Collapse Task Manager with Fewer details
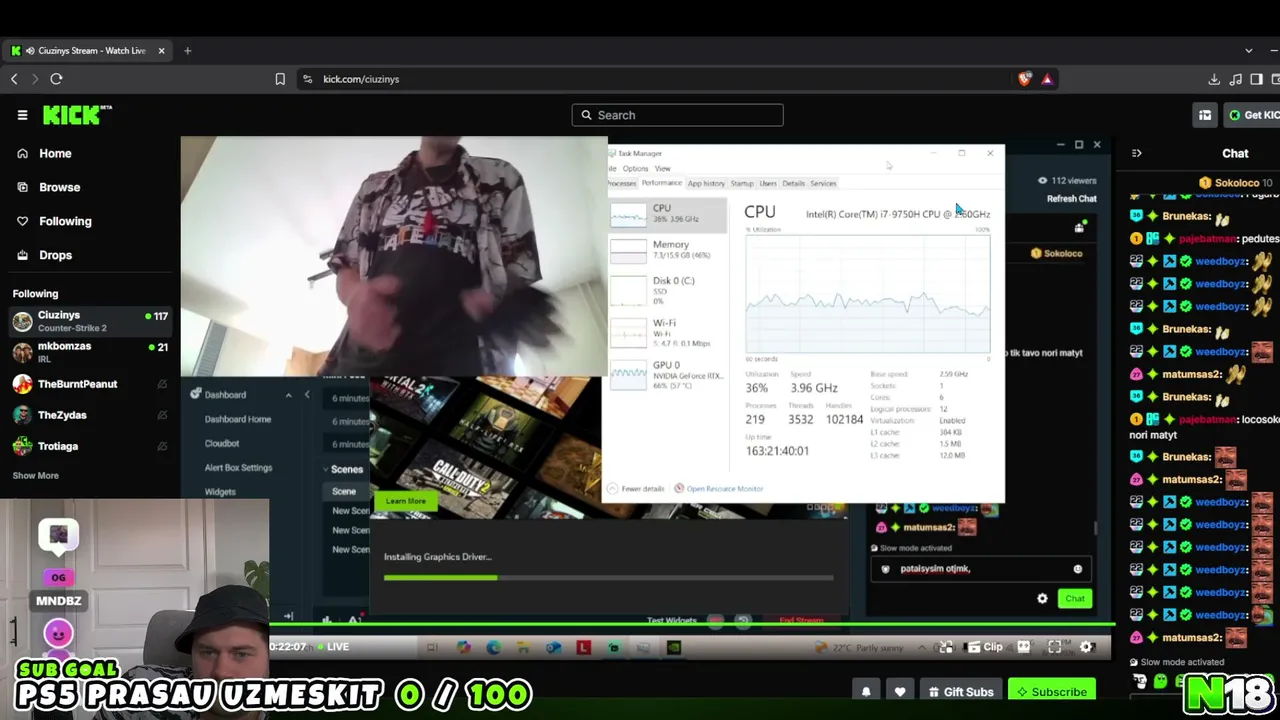This screenshot has width=1280, height=720. point(636,489)
